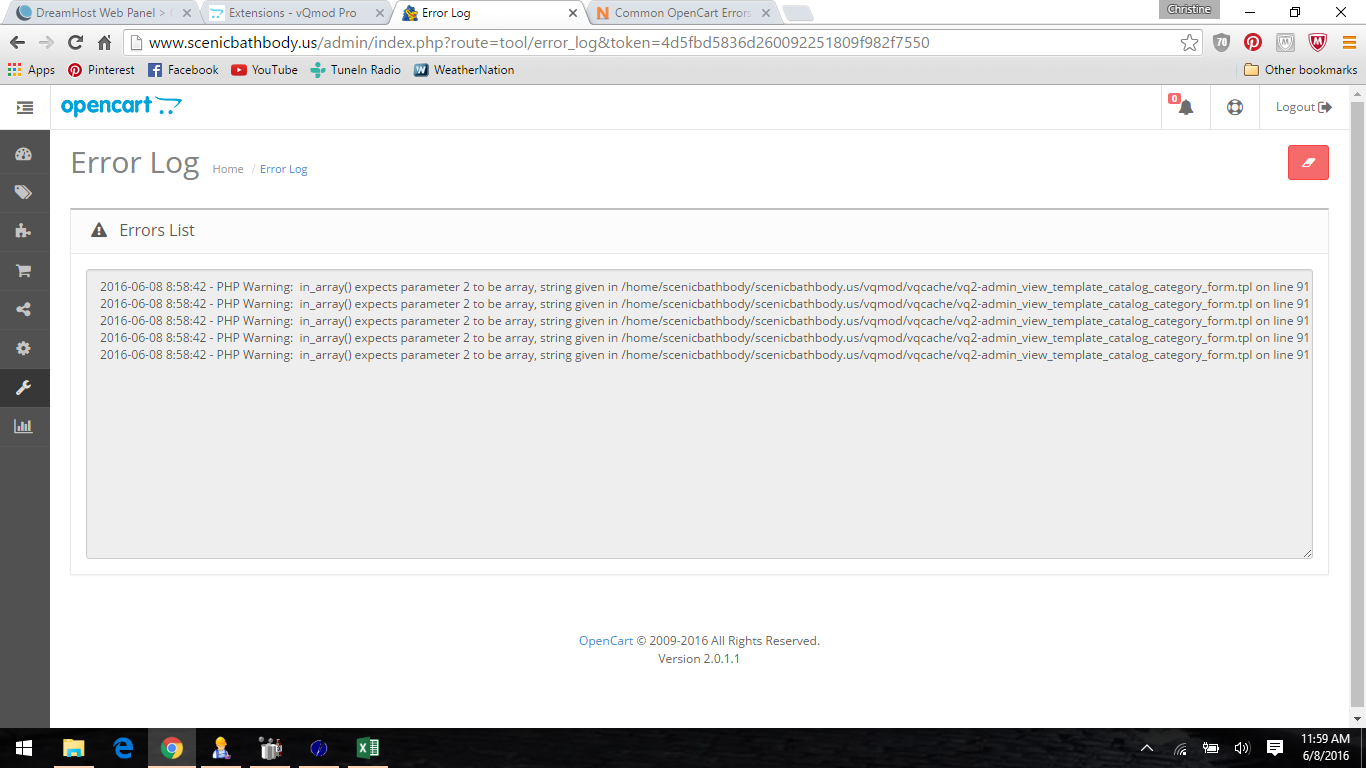Open the Facebook bookmark

(x=183, y=70)
